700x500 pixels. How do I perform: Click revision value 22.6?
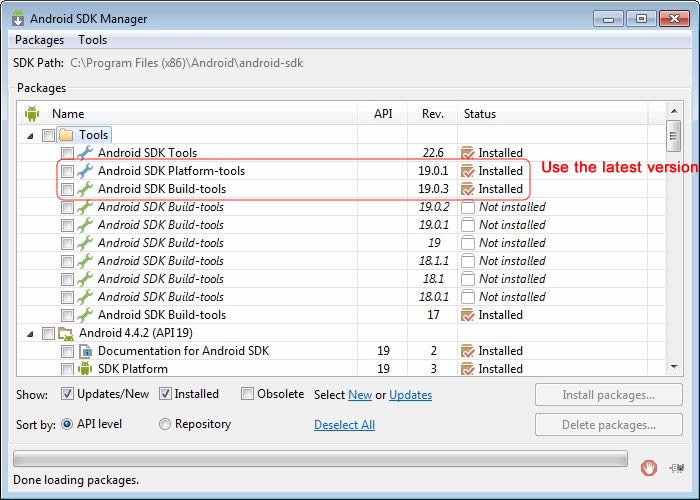433,153
